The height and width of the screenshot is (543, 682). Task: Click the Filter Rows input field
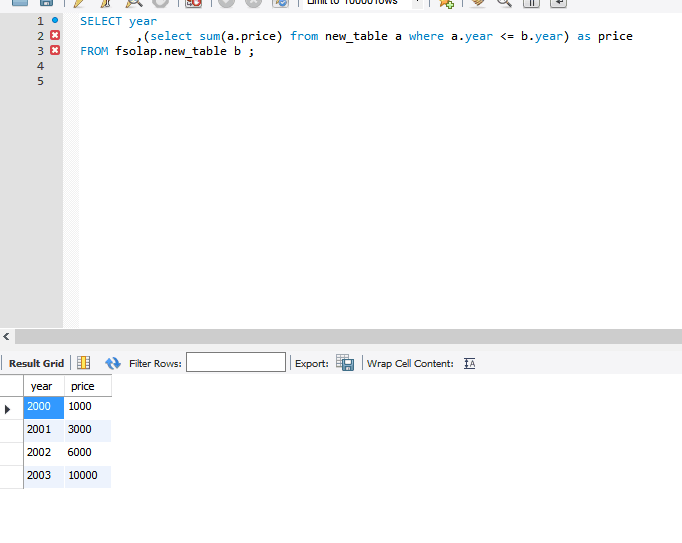pyautogui.click(x=236, y=362)
